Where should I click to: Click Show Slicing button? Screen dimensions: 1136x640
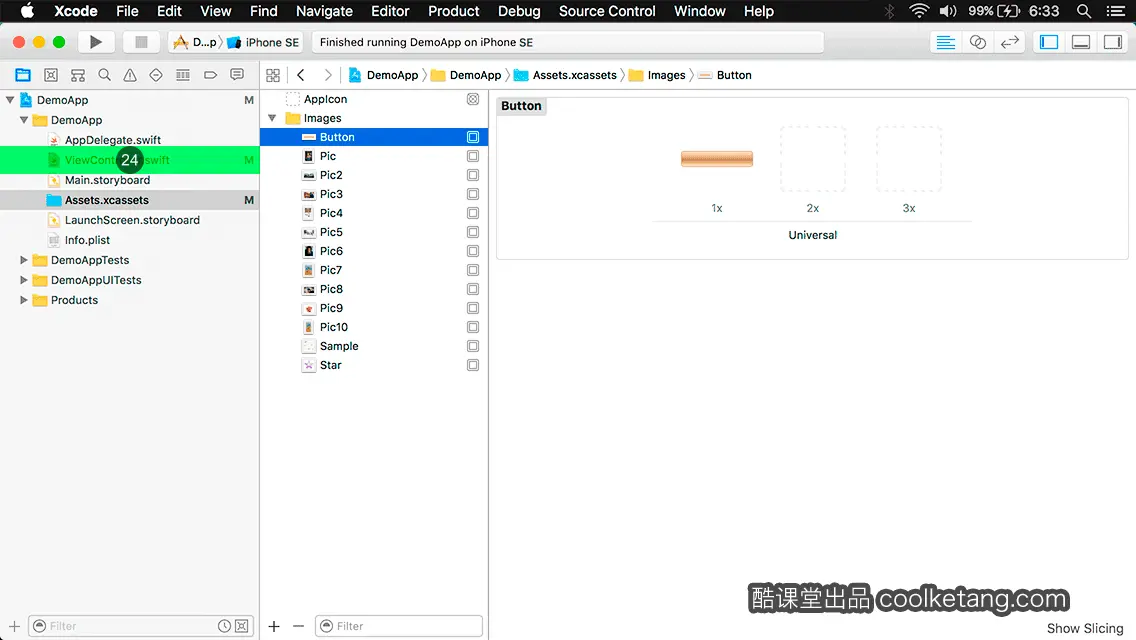tap(1085, 628)
